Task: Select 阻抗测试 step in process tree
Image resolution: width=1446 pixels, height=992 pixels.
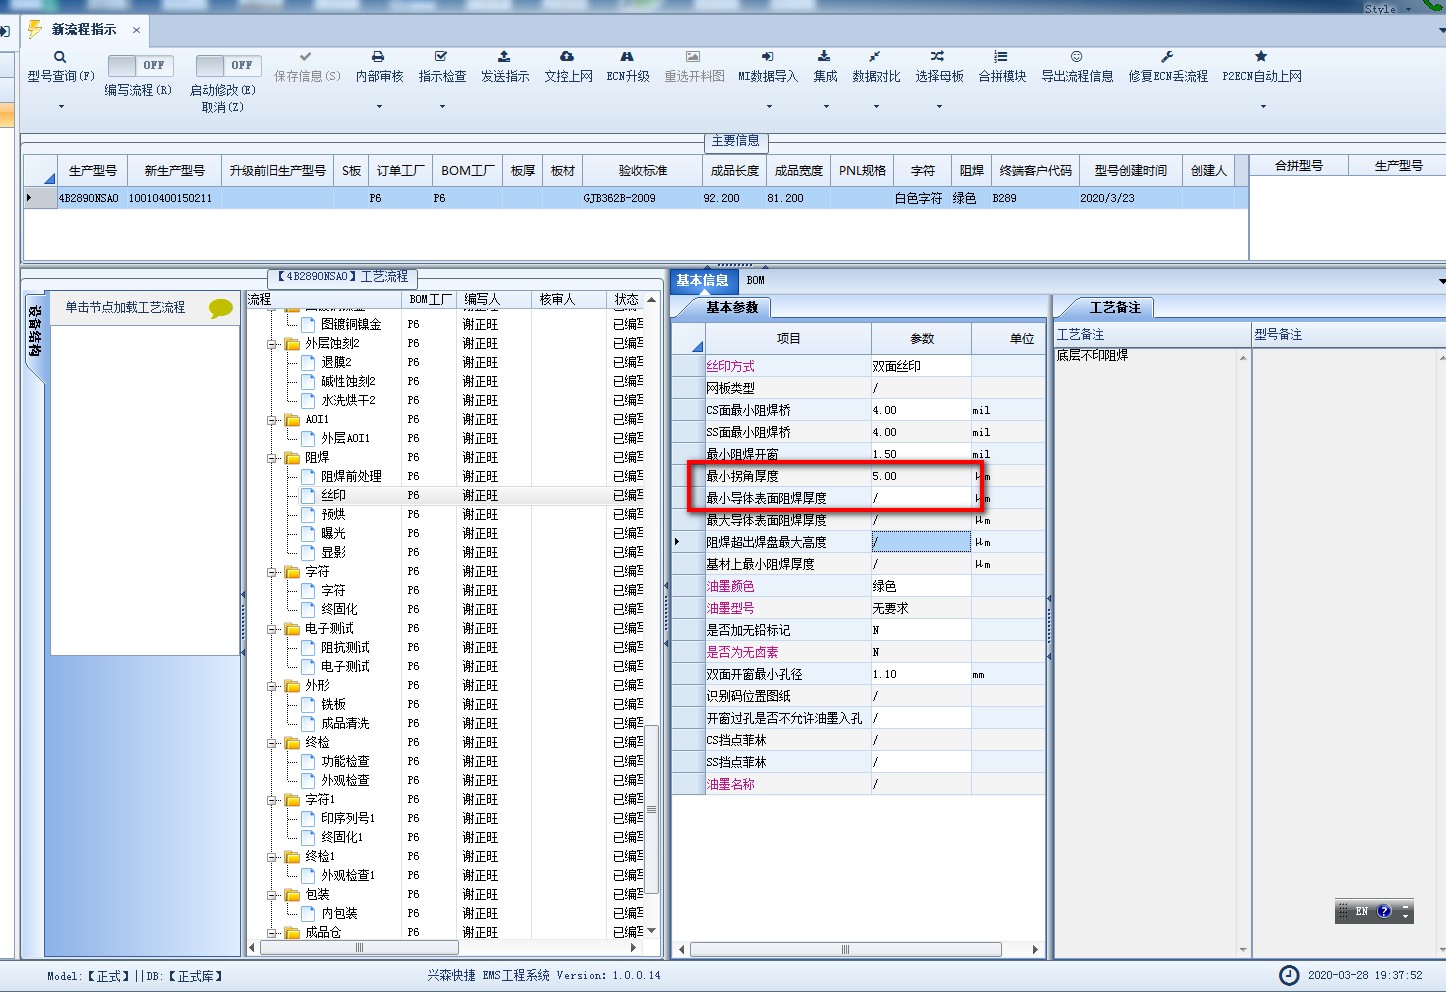Action: (345, 647)
